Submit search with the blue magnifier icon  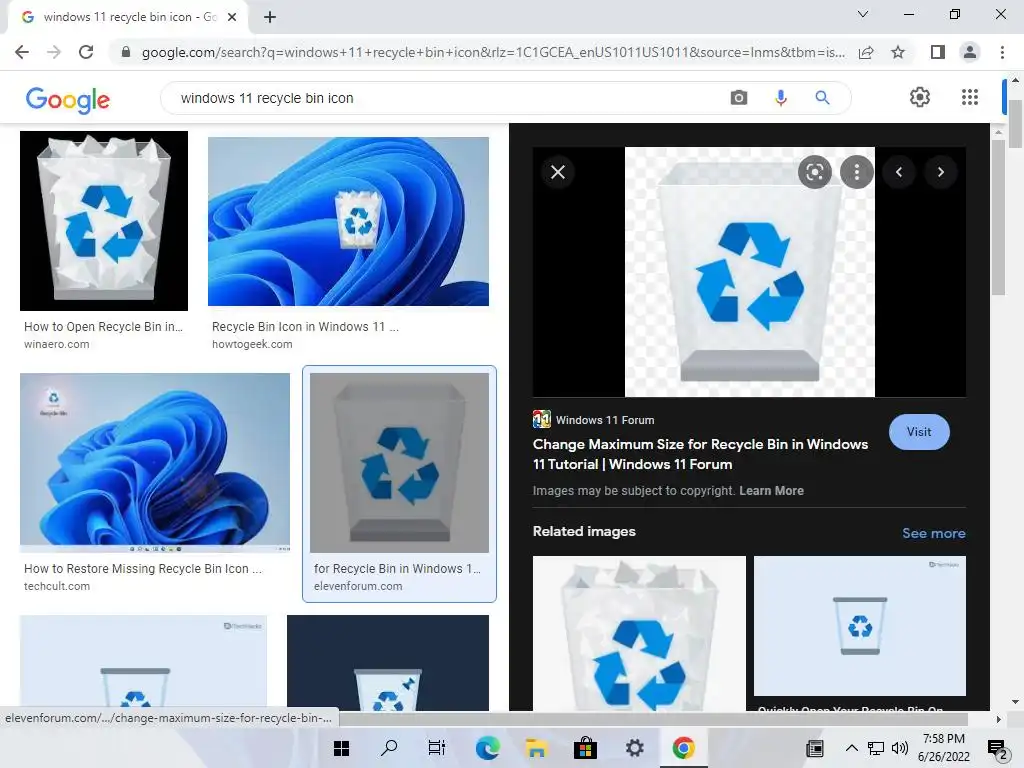tap(822, 98)
